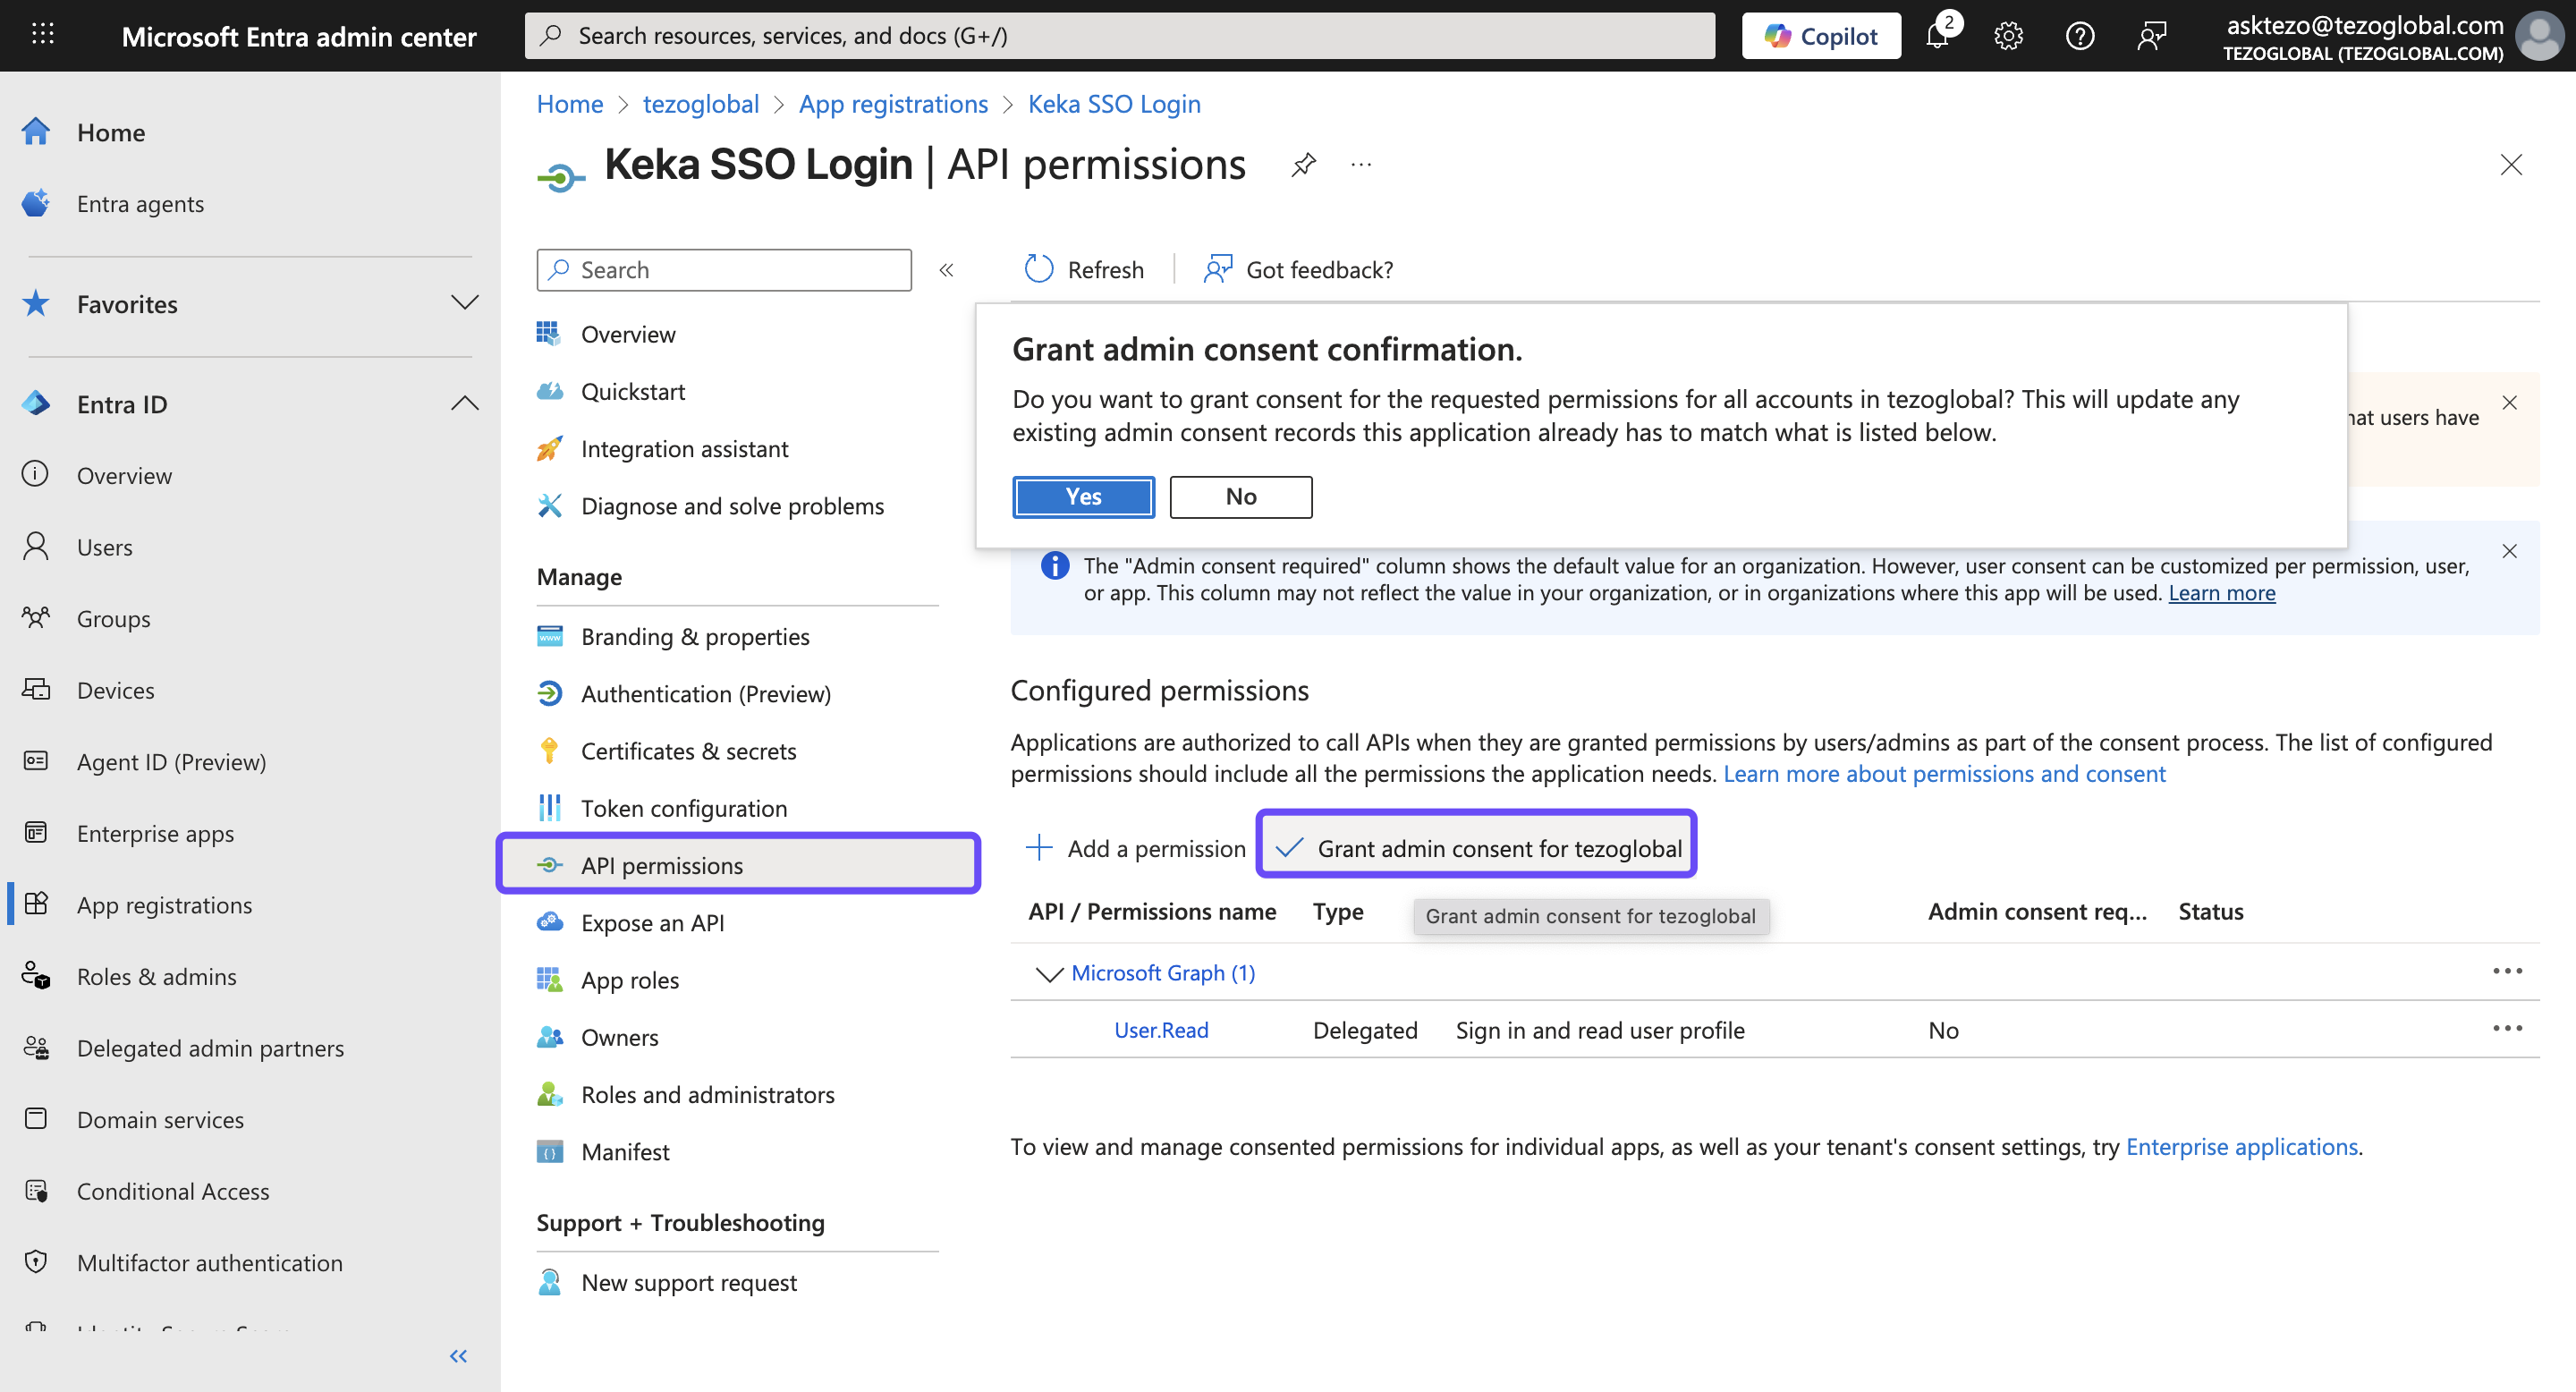Click Grant admin consent for tezoglobal
Screen dimensions: 2576x1392
pos(1477,848)
